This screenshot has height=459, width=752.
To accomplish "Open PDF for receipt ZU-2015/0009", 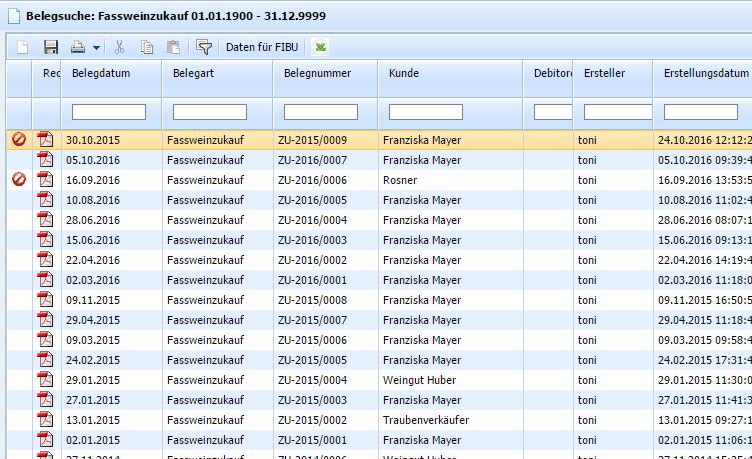I will (x=45, y=140).
